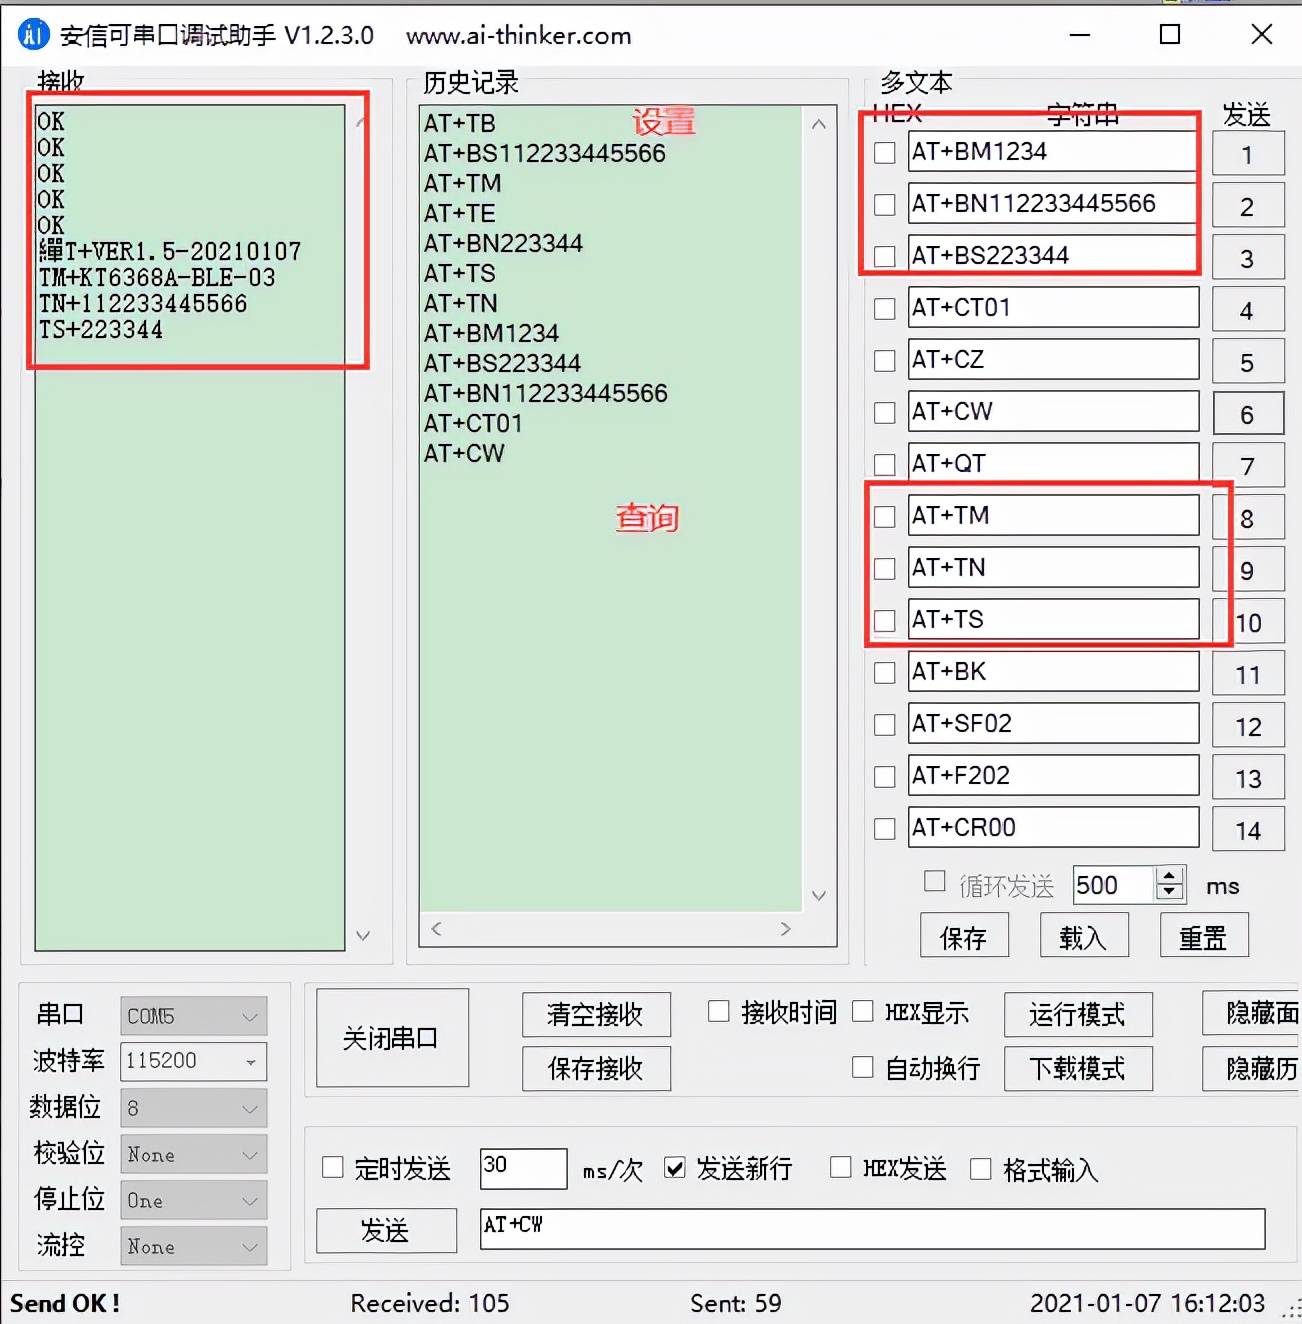This screenshot has width=1302, height=1324.
Task: Click 清空接收 to clear received data
Action: coord(596,1014)
